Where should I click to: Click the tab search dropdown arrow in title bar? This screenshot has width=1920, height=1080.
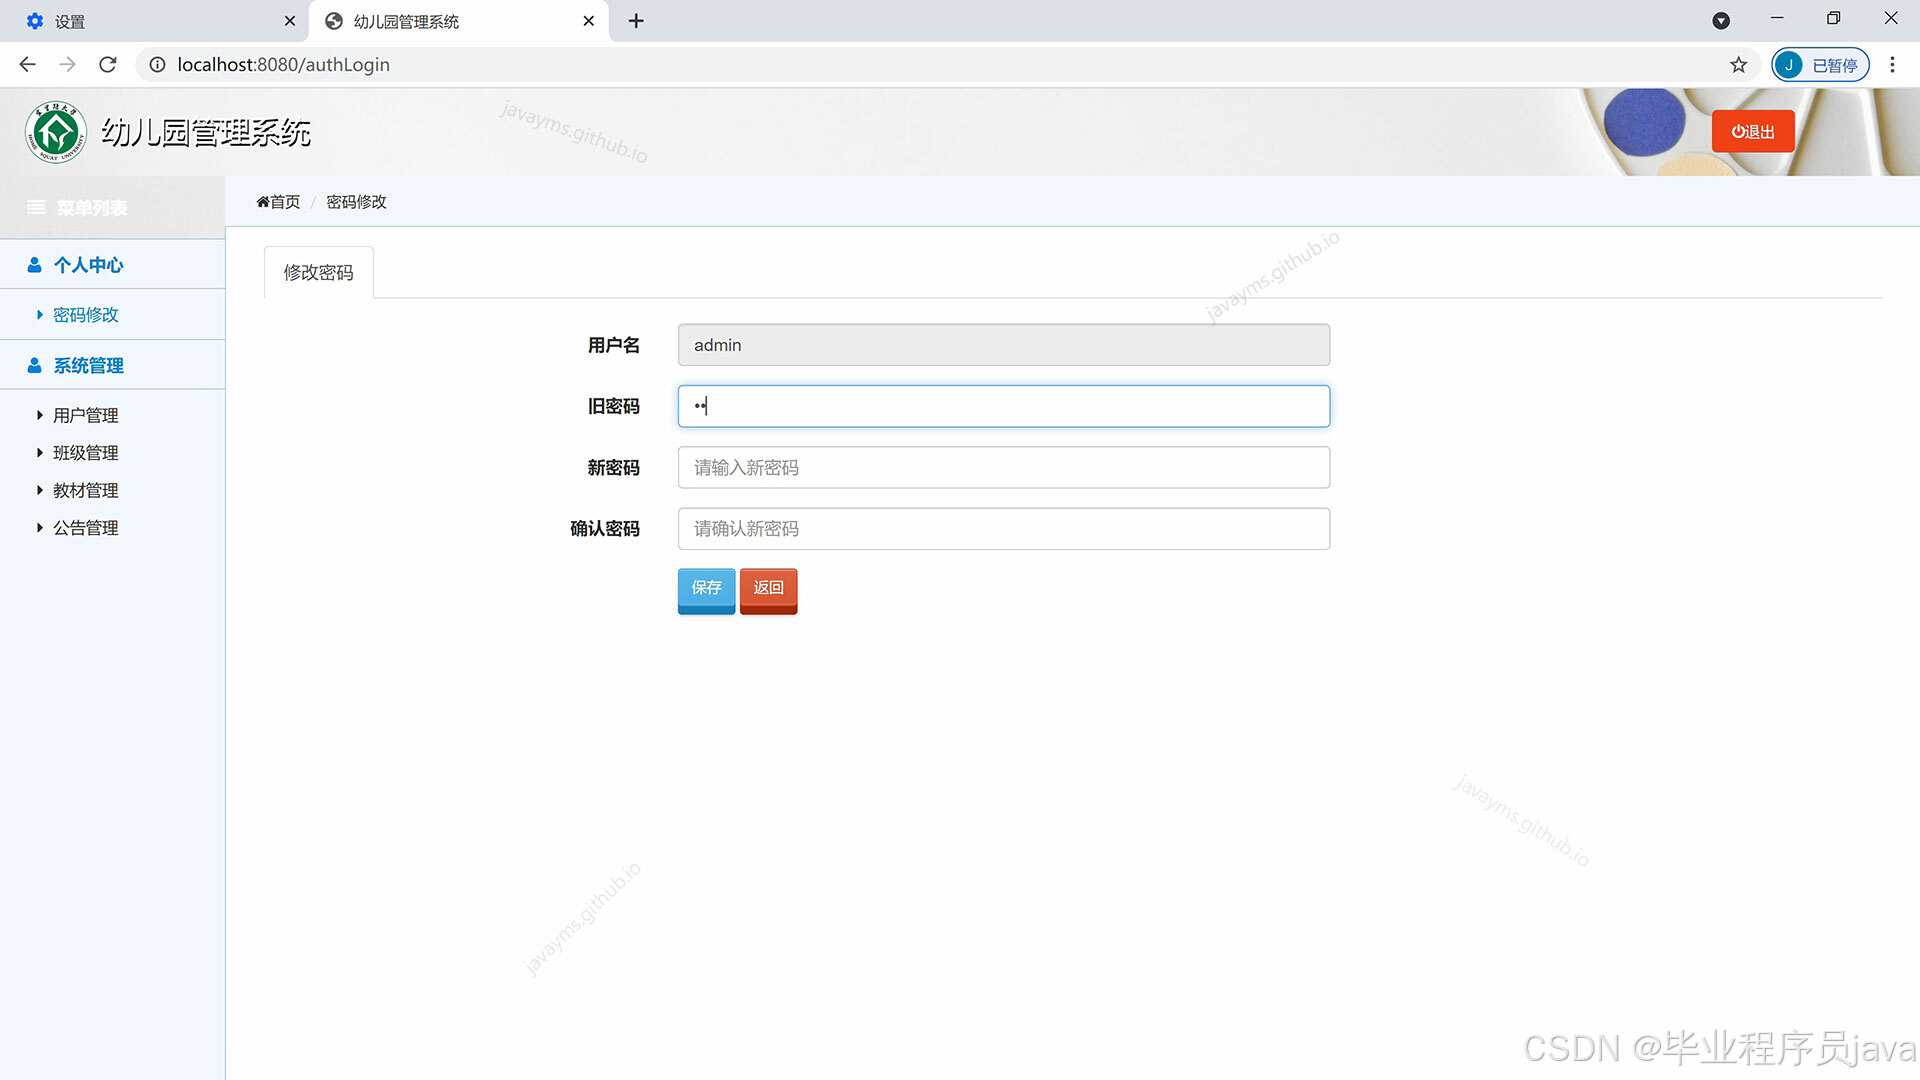coord(1721,21)
